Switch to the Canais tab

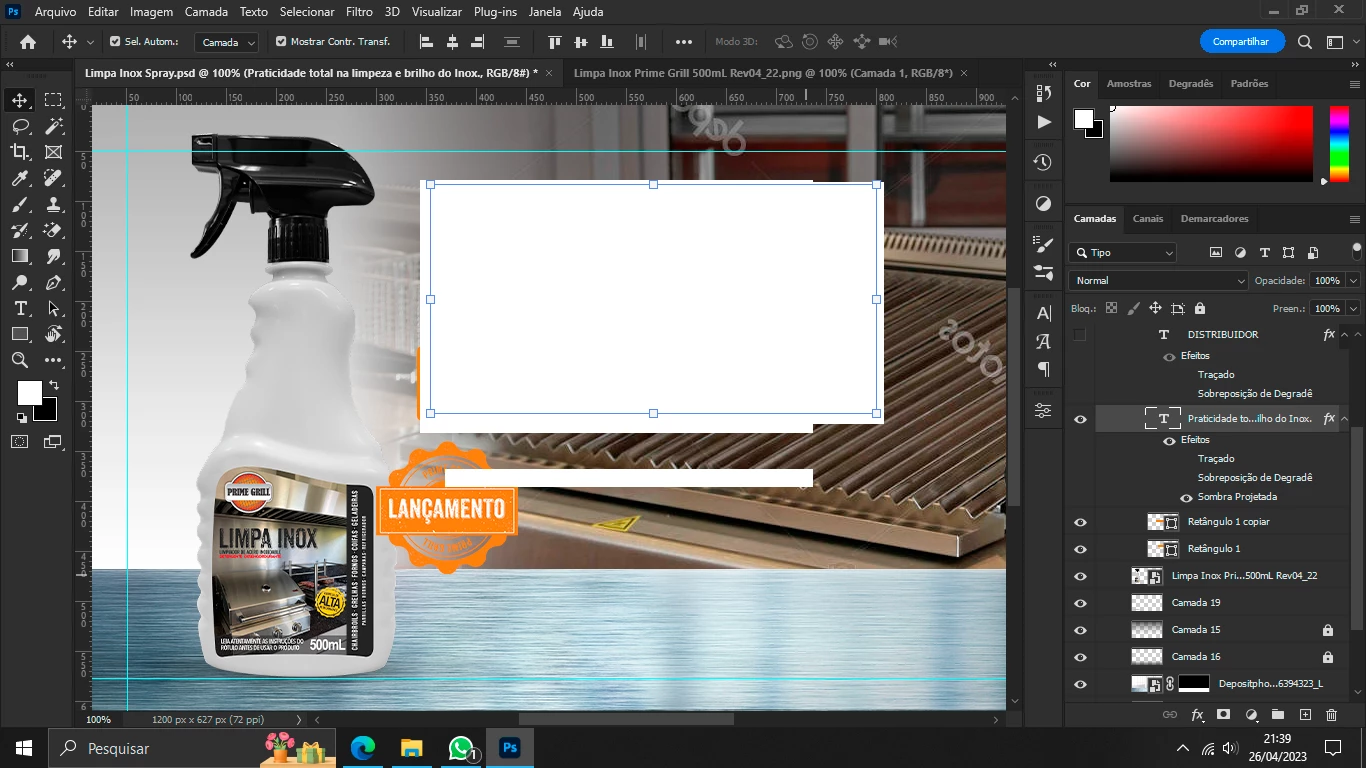point(1147,218)
